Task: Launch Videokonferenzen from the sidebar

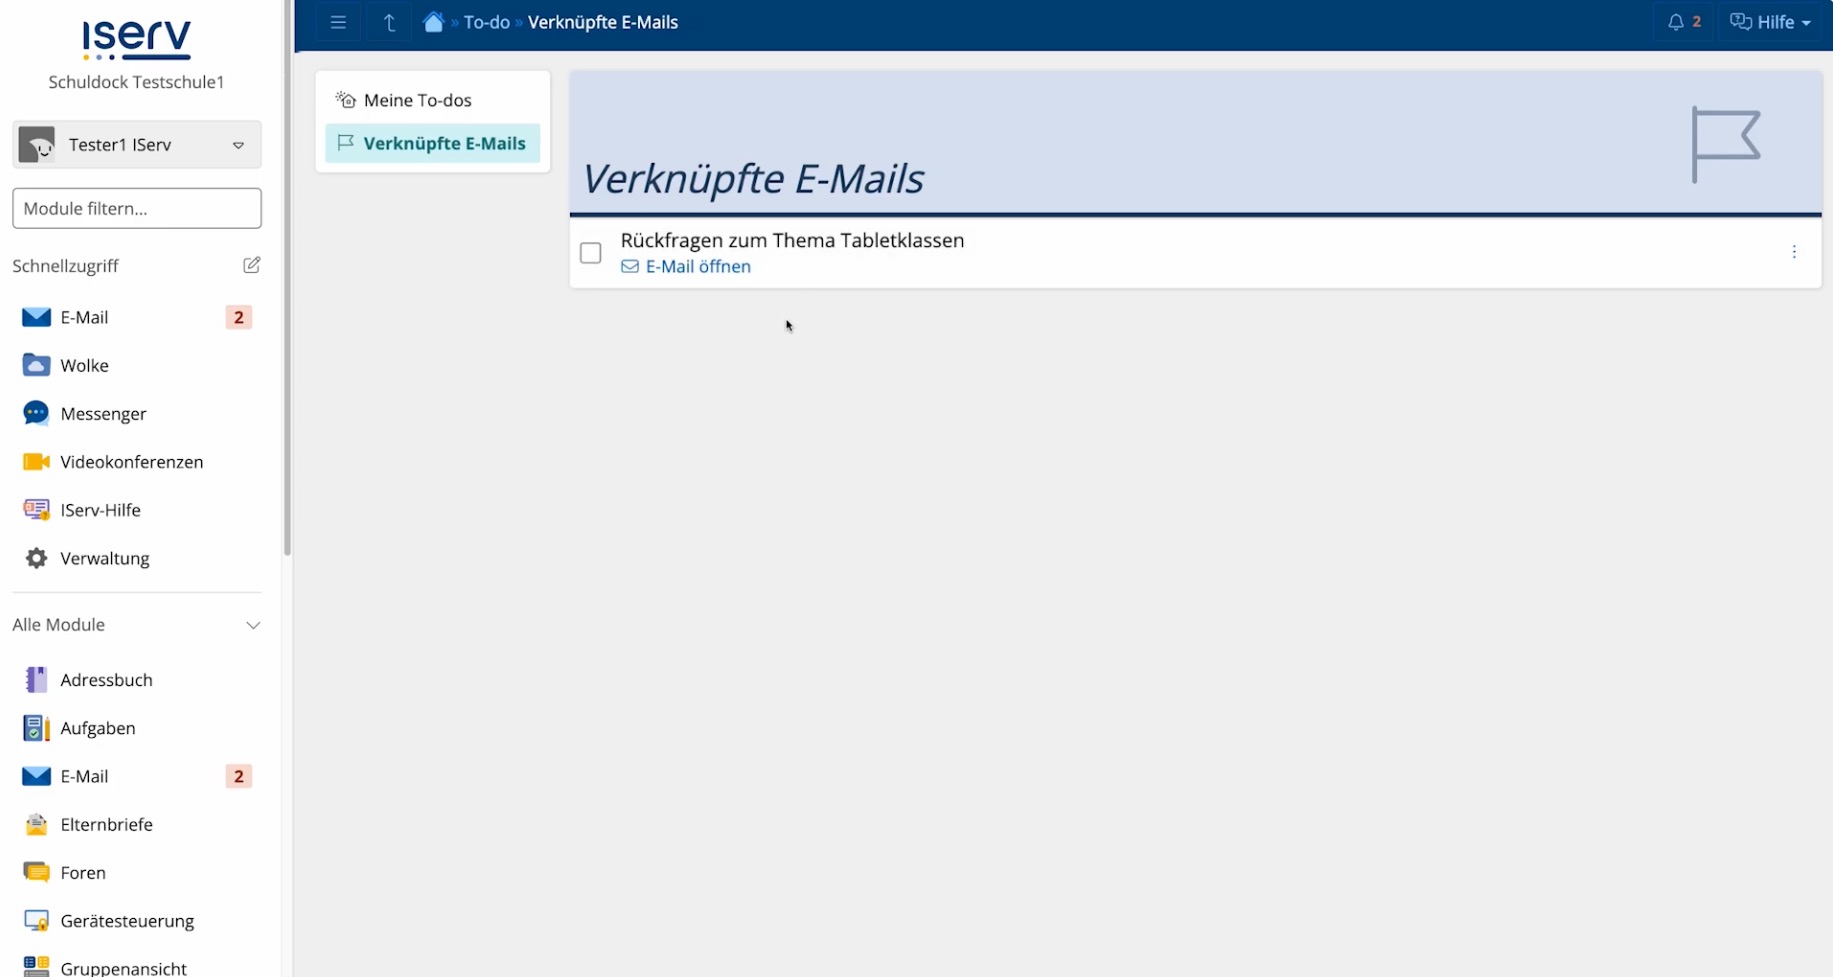Action: (132, 461)
